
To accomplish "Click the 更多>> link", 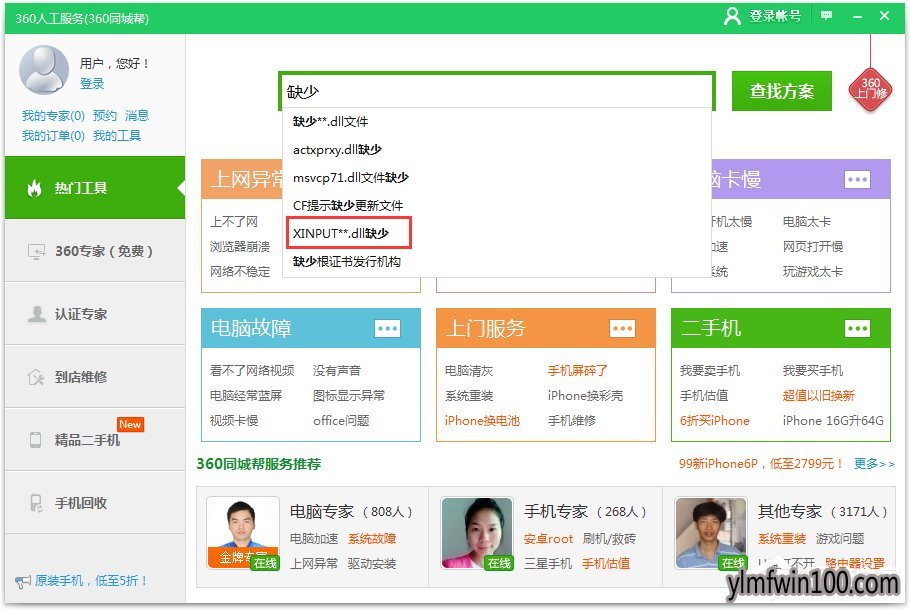I will coord(874,464).
